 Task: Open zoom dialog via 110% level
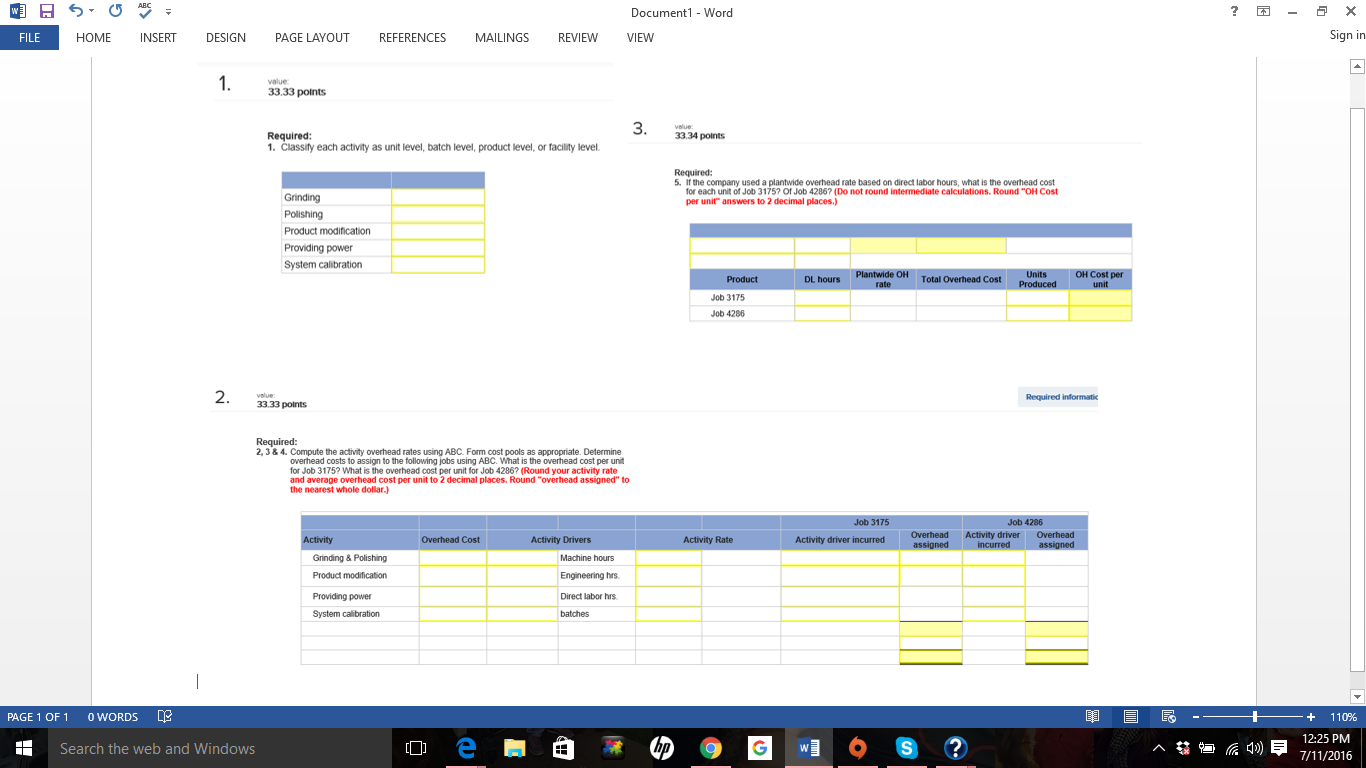1344,717
